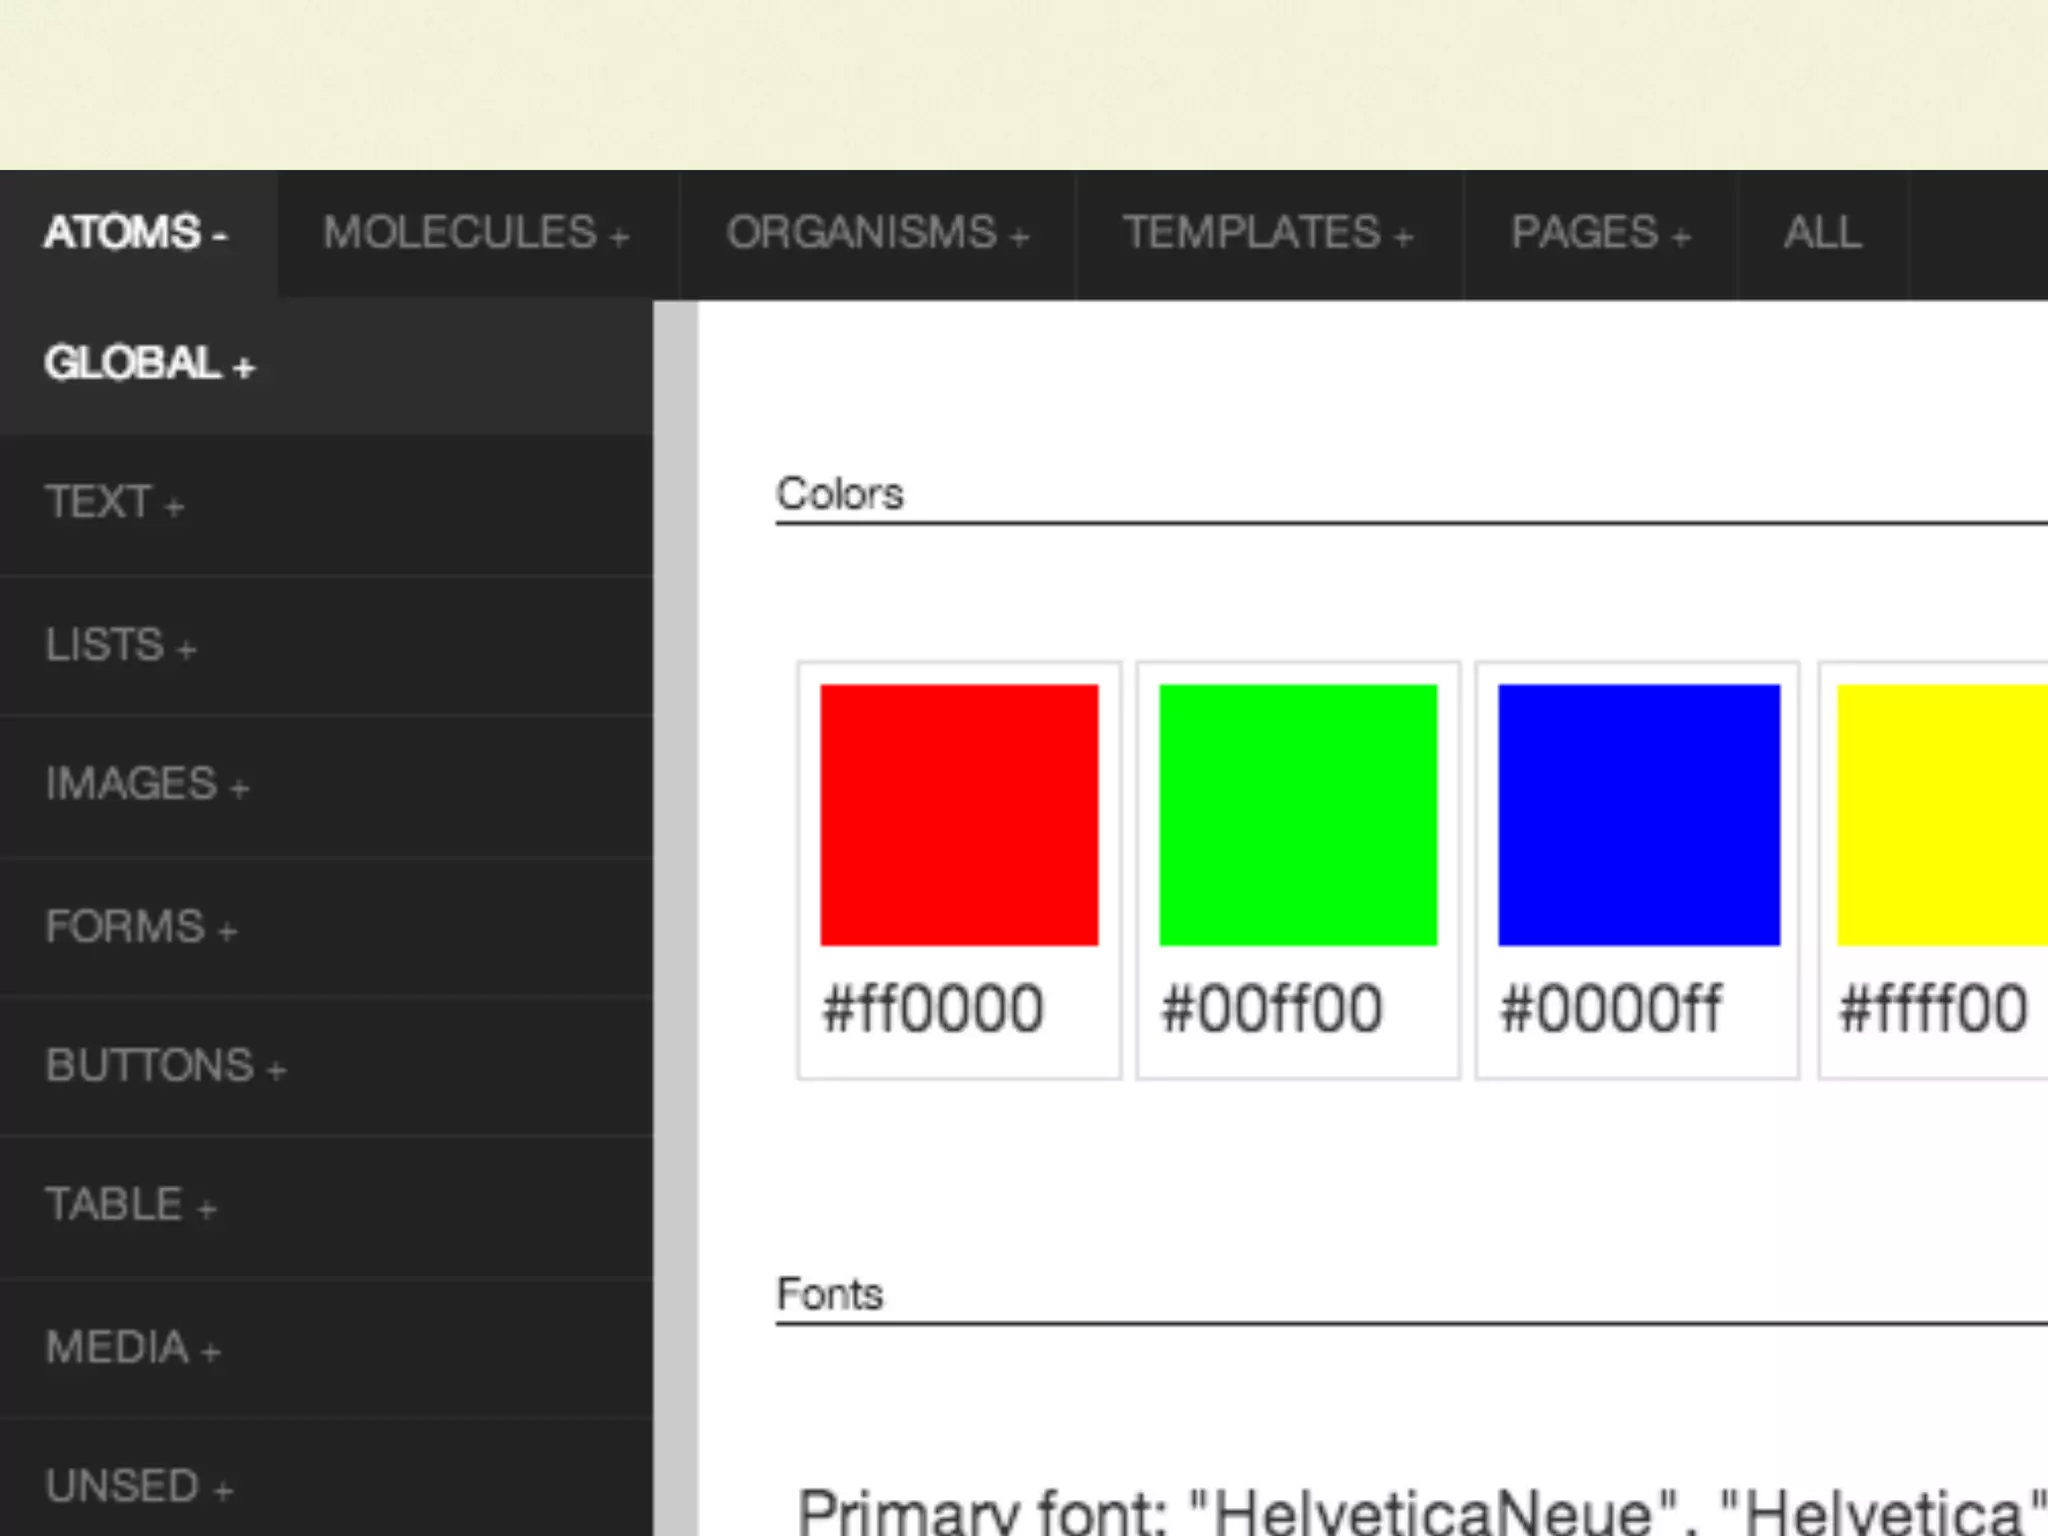Select the ALL tab
The image size is (2048, 1536).
[x=1822, y=234]
